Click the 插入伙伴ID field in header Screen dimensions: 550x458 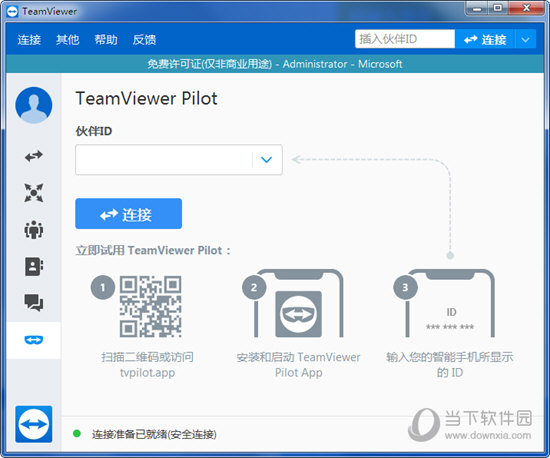(x=405, y=39)
